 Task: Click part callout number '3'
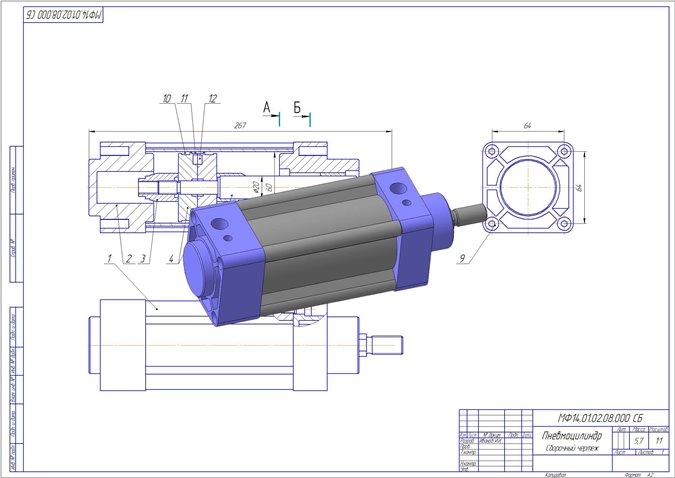143,258
